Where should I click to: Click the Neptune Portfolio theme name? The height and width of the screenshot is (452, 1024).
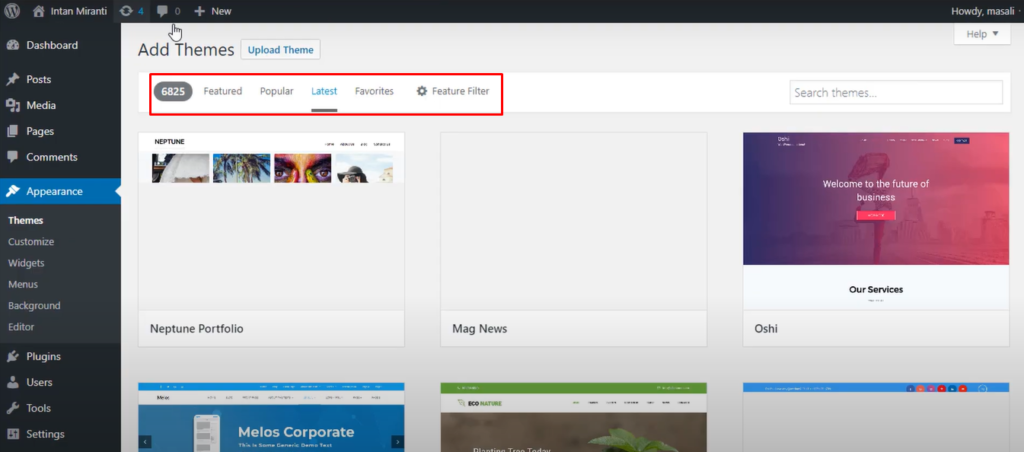(x=197, y=329)
